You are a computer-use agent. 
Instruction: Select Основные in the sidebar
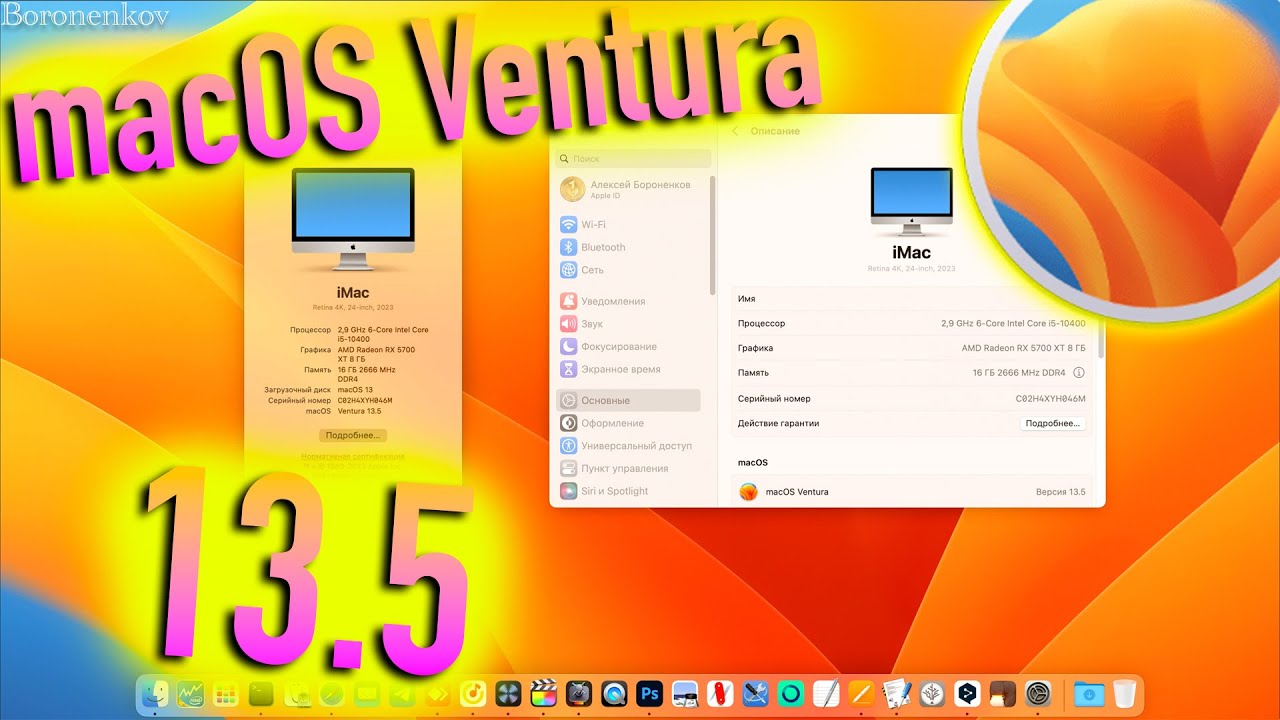click(628, 400)
